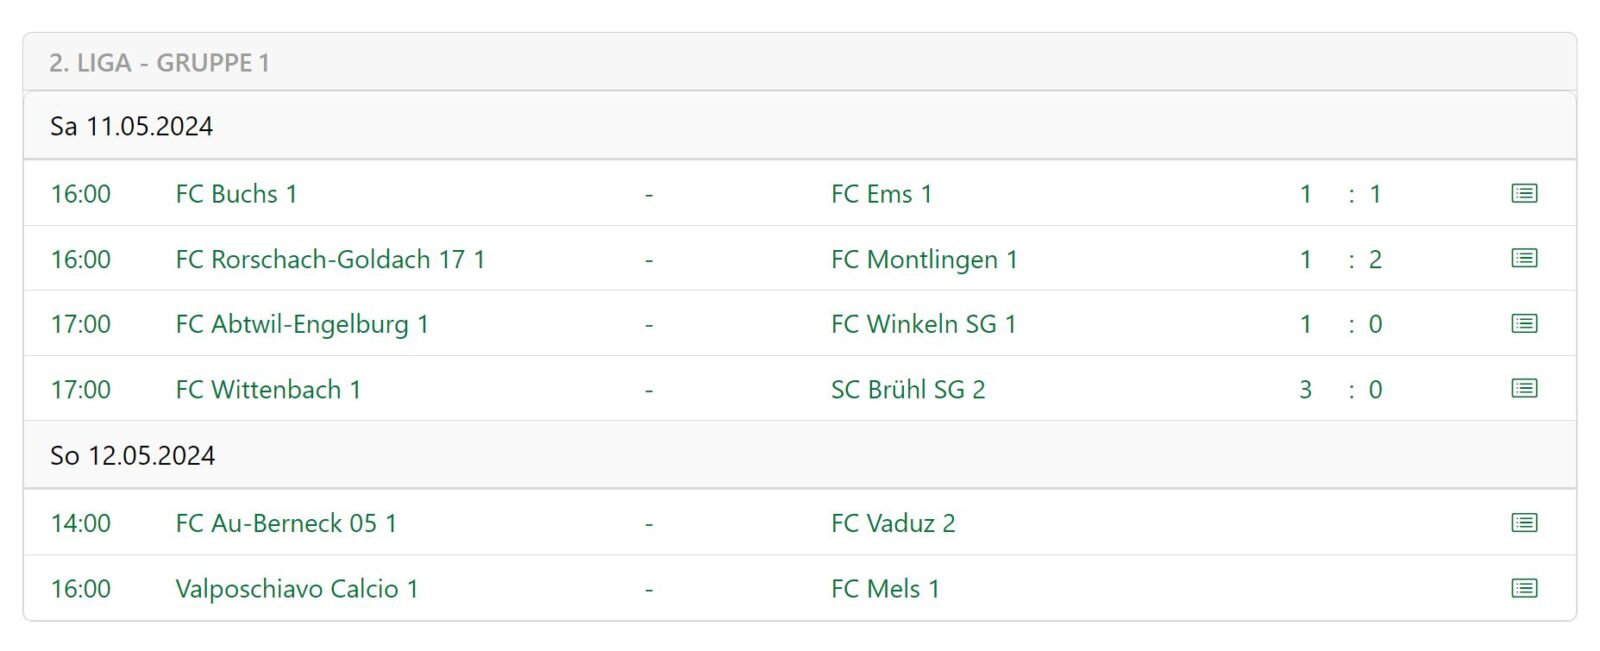
Task: Open Valposchiavo Calcio 1 team link
Action: [297, 589]
